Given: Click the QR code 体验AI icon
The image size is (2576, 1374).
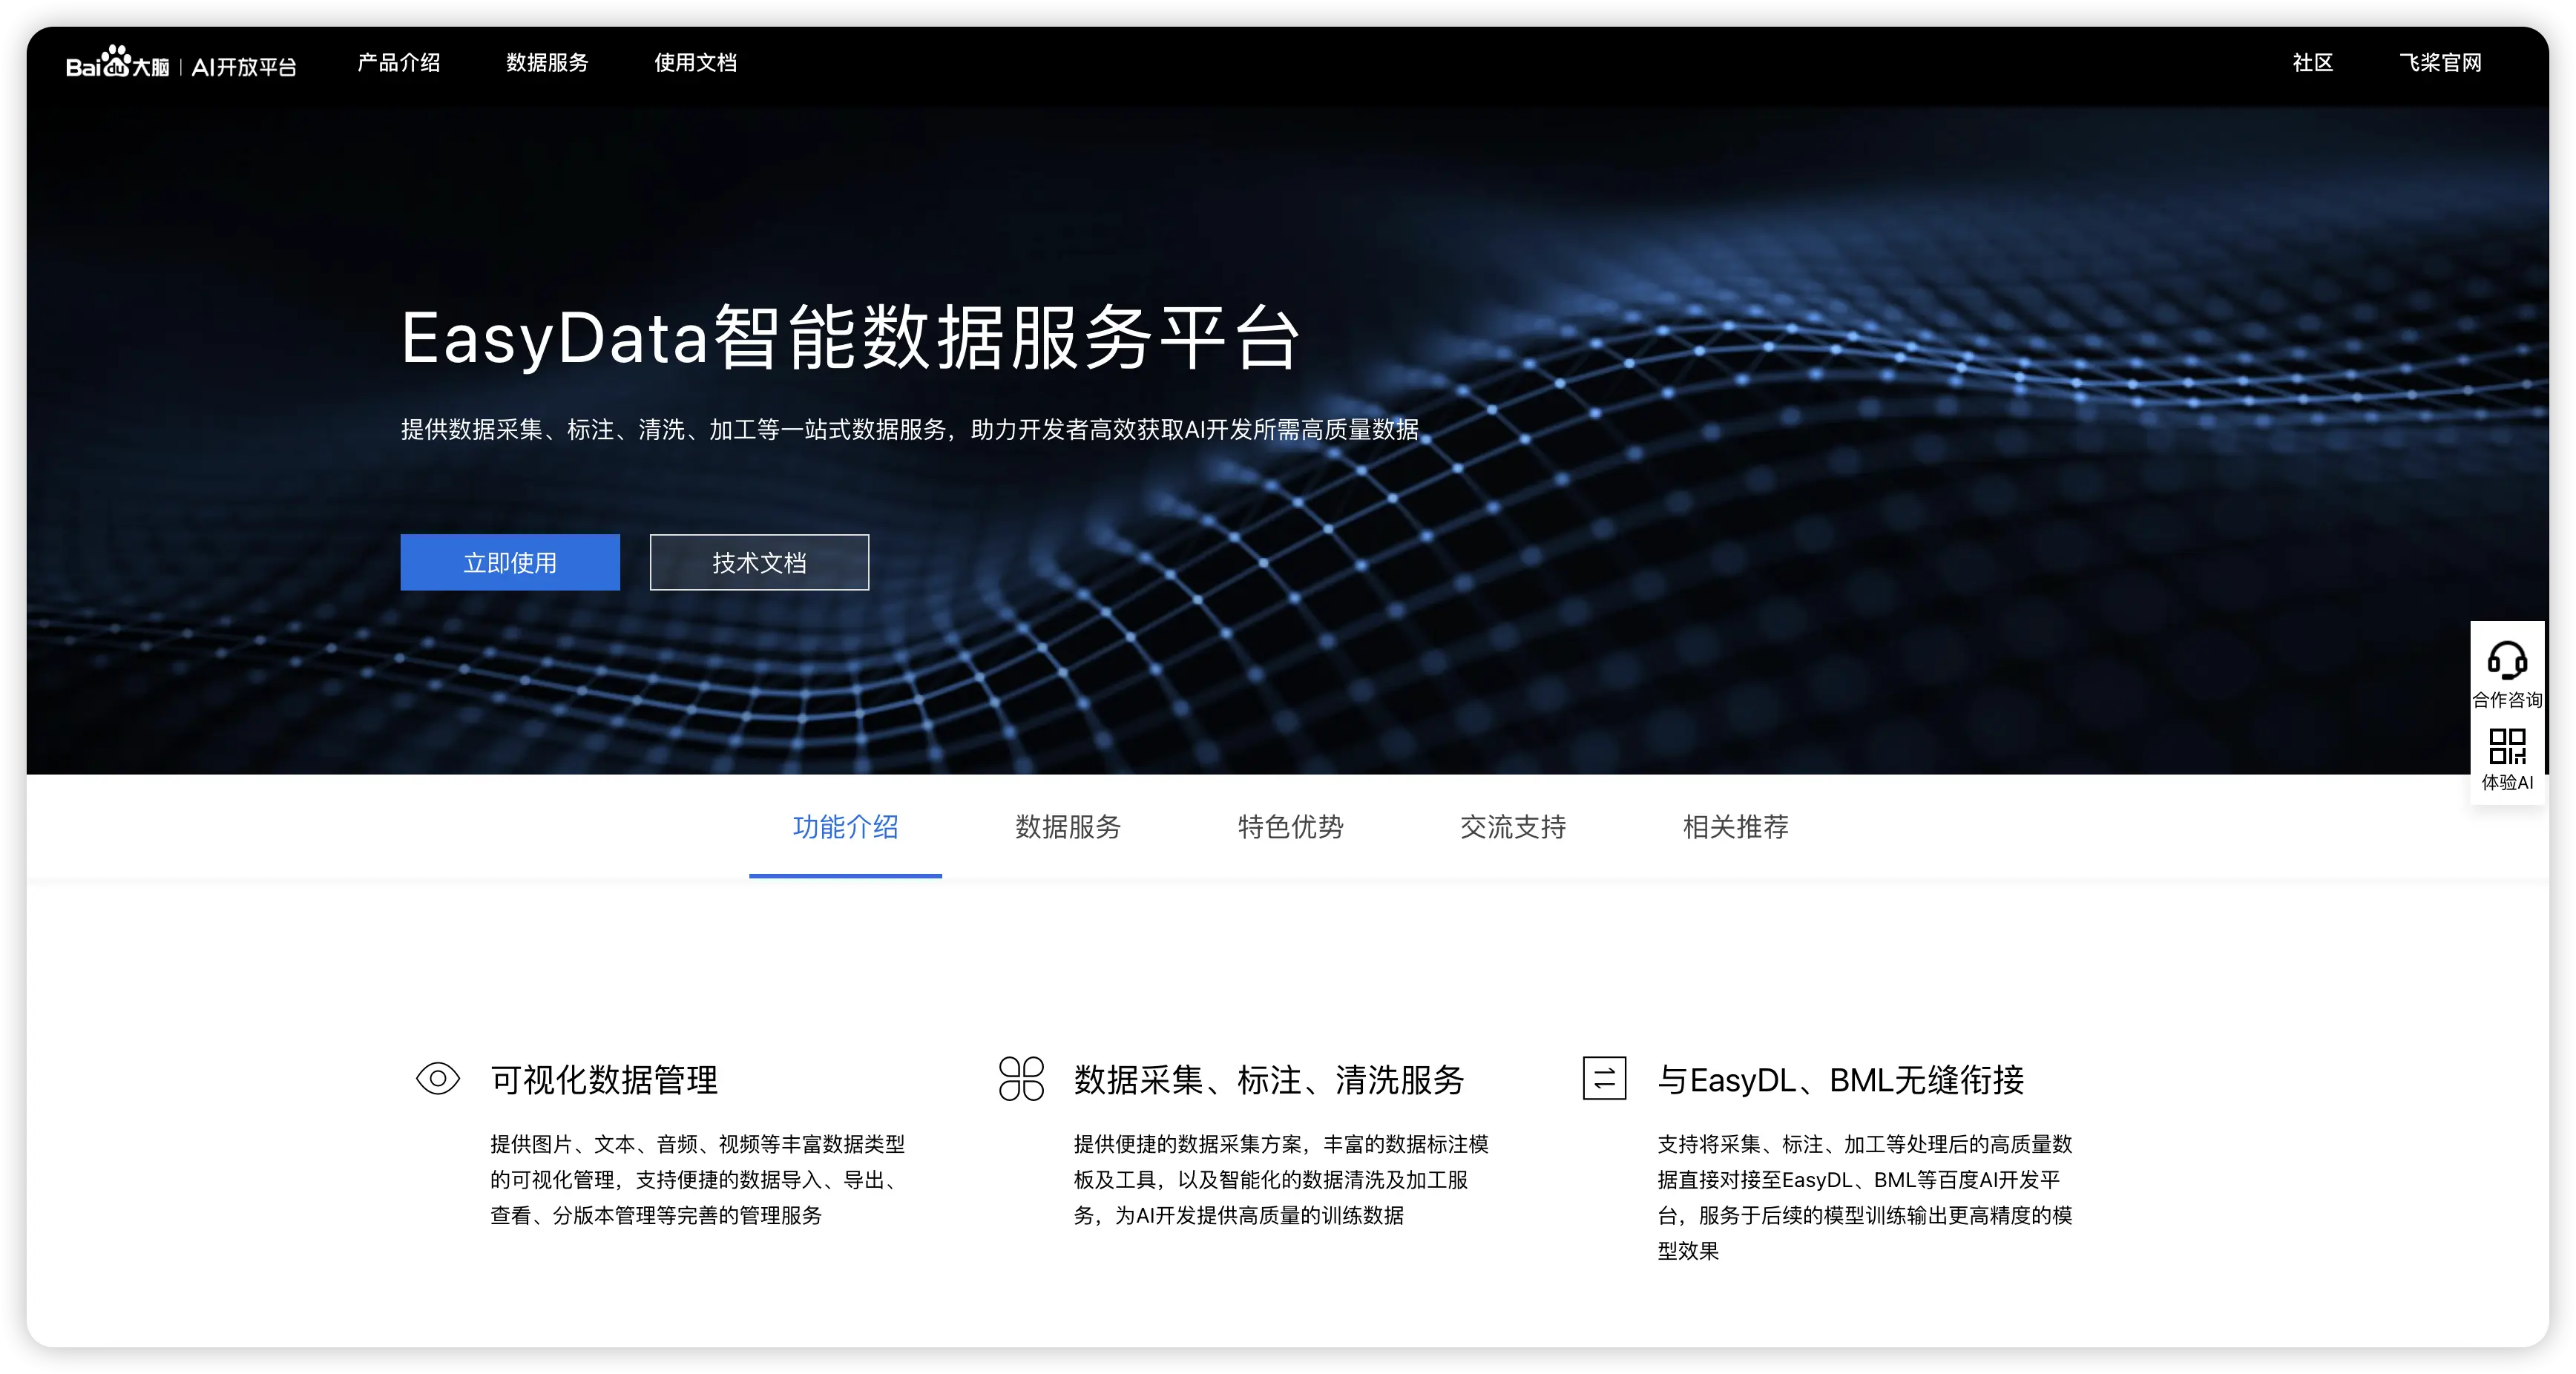Looking at the screenshot, I should point(2506,746).
